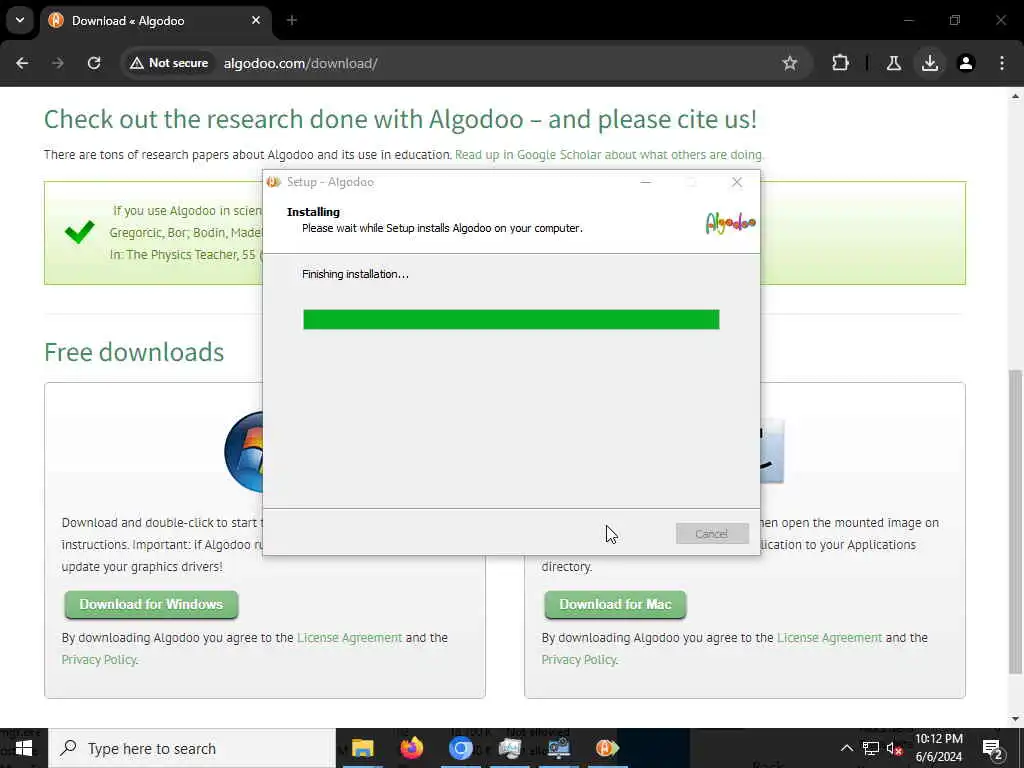
Task: Click the 'Finishing installation...' status text
Action: [355, 274]
